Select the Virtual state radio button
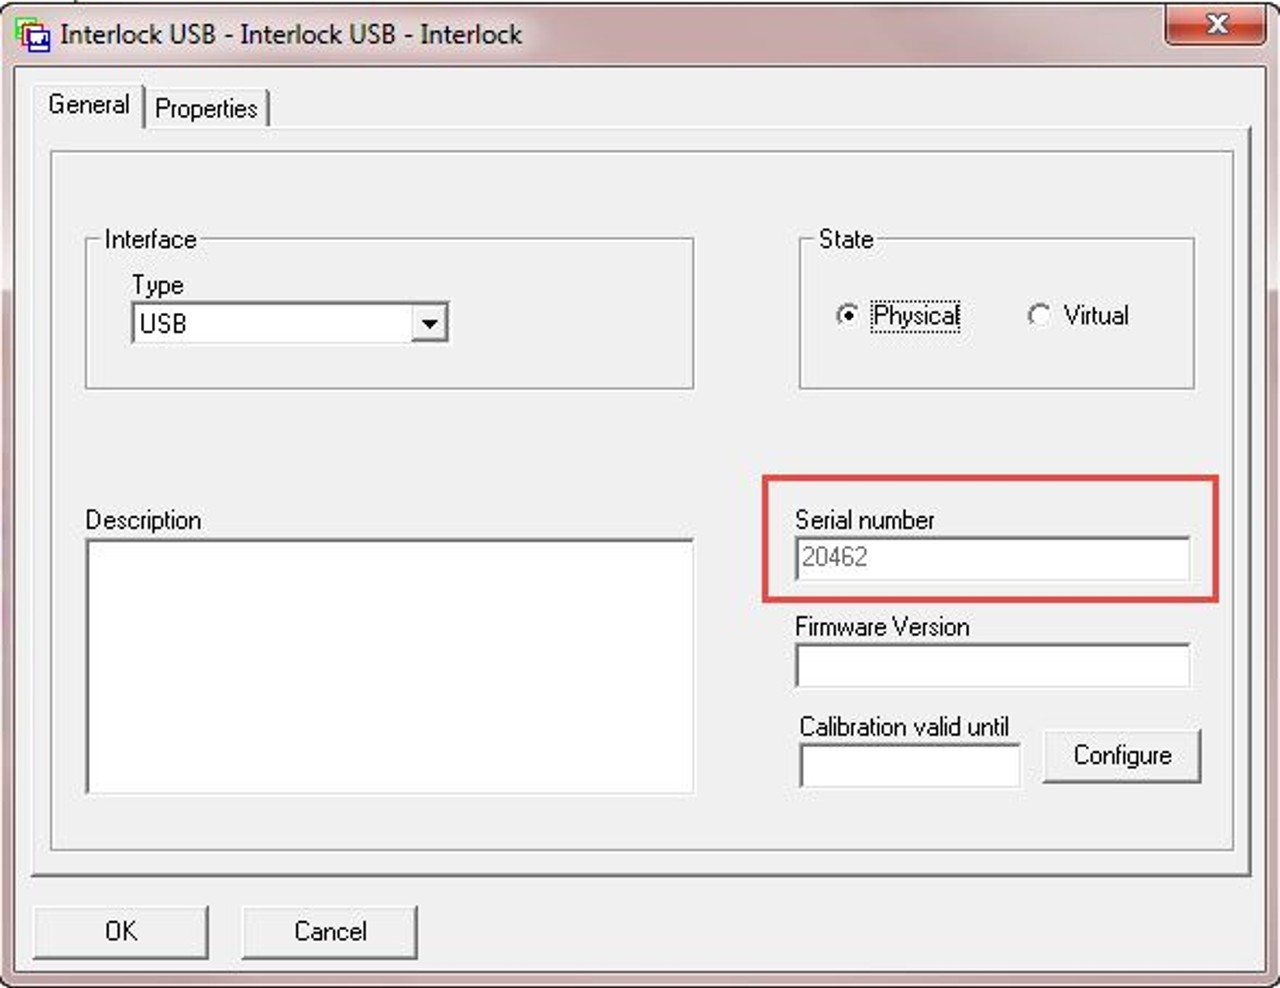1280x988 pixels. point(1039,315)
